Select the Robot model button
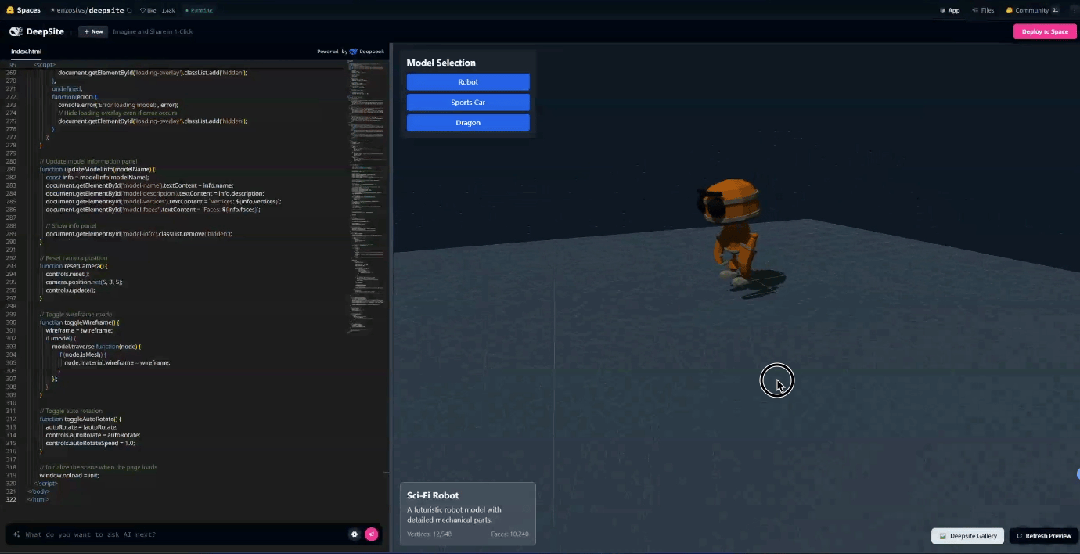 (x=468, y=82)
